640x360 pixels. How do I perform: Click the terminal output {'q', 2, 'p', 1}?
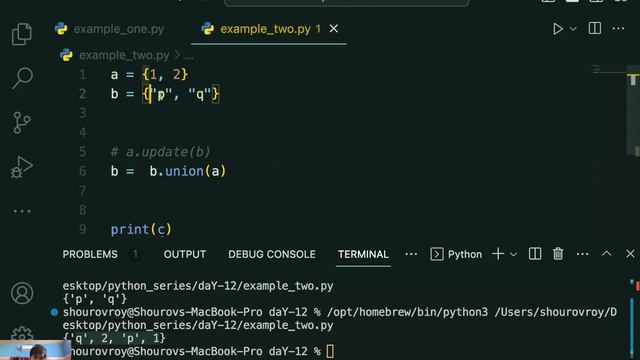[114, 338]
